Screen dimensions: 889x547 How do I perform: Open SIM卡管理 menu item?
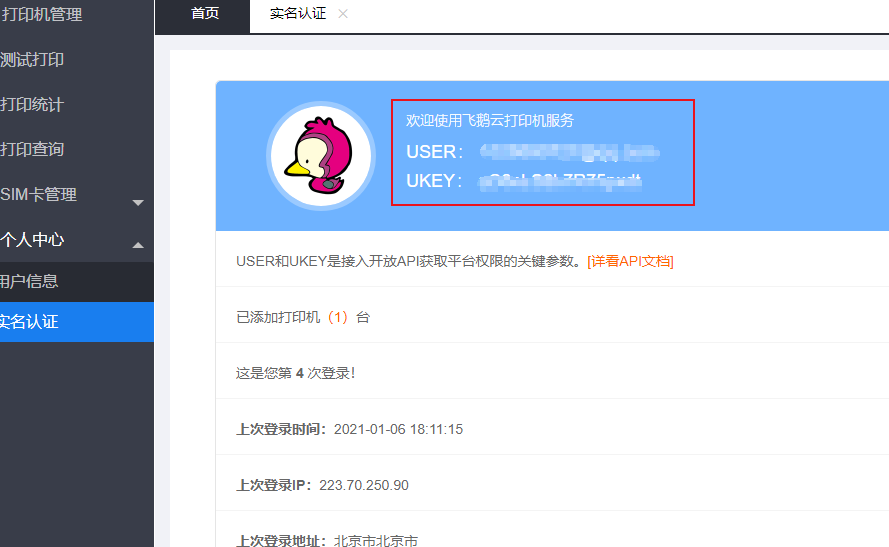pyautogui.click(x=38, y=194)
